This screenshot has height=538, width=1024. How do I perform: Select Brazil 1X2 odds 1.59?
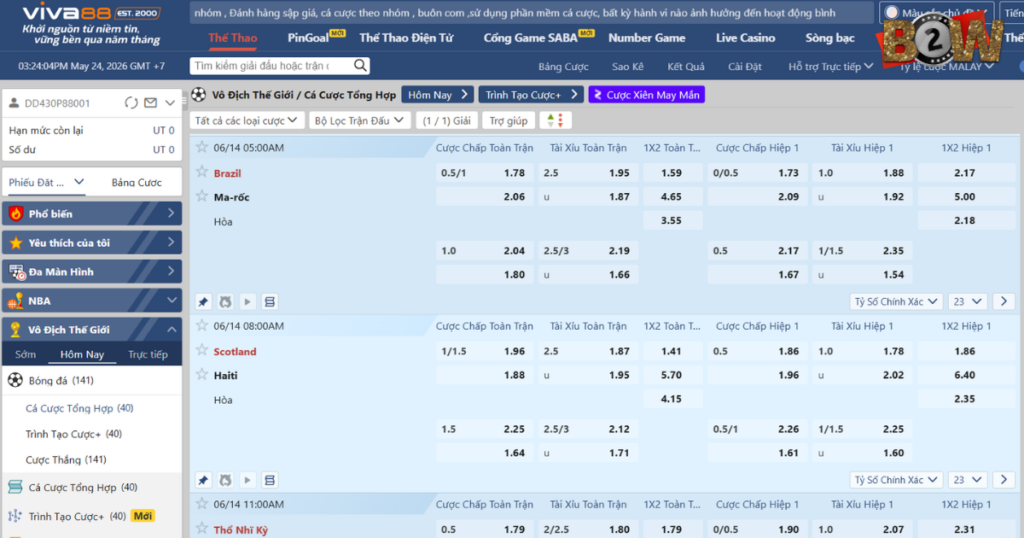click(673, 172)
